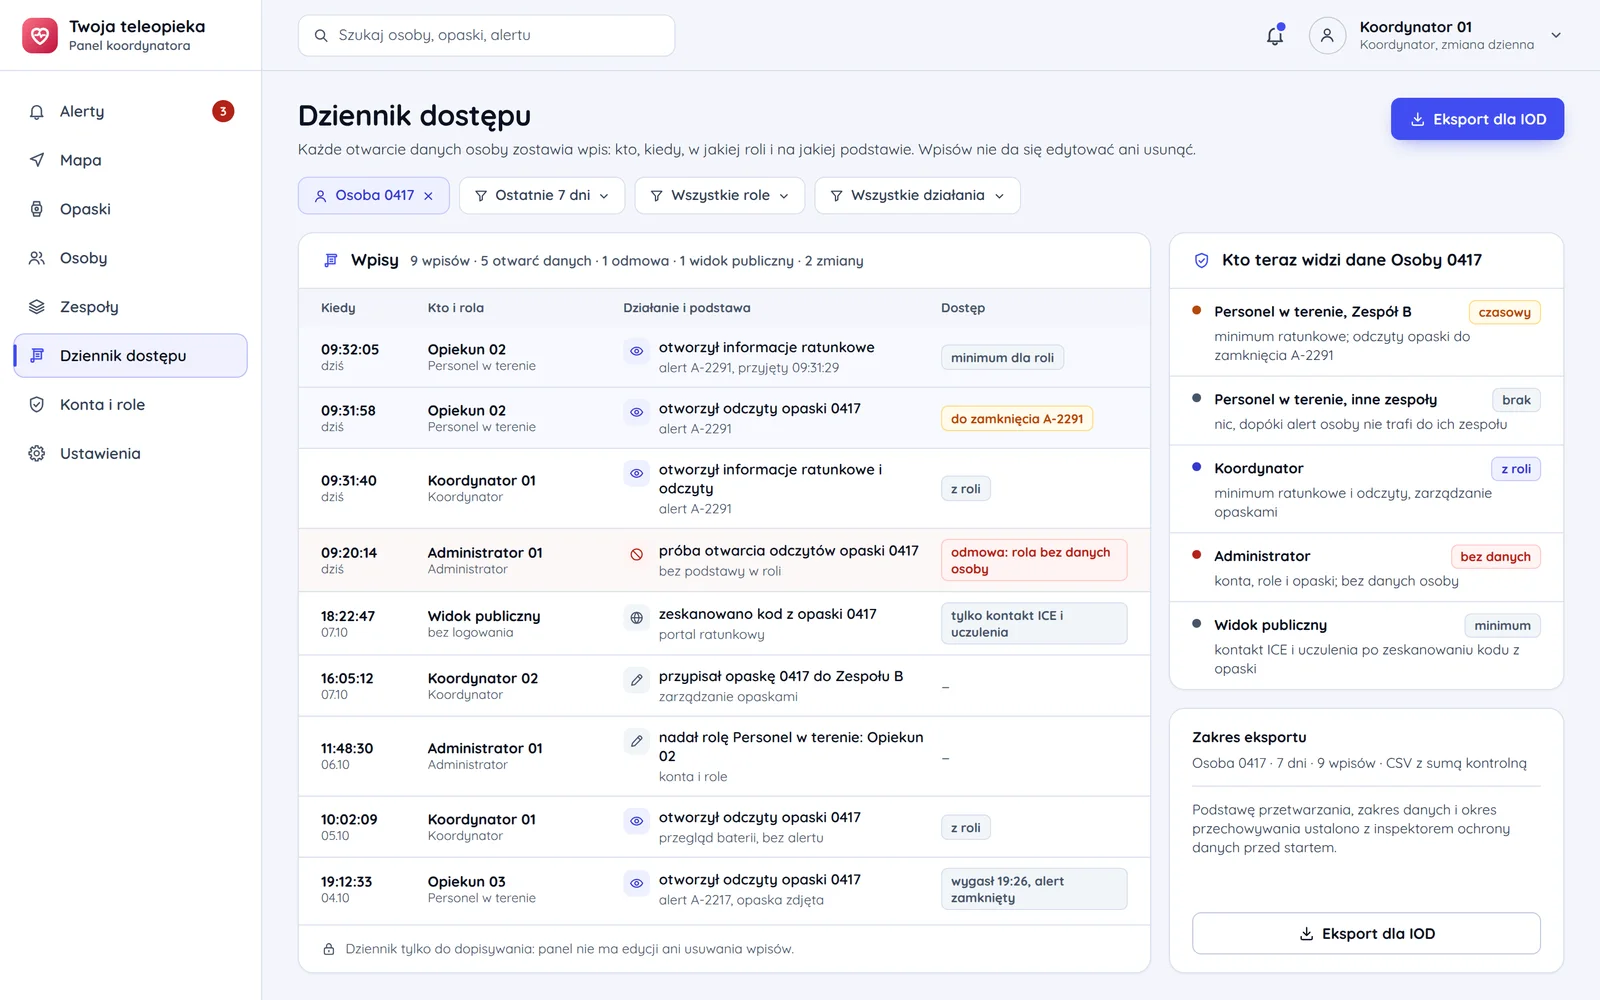This screenshot has width=1600, height=1000.
Task: Click the 'minimum dla roli' badge
Action: tap(1002, 358)
